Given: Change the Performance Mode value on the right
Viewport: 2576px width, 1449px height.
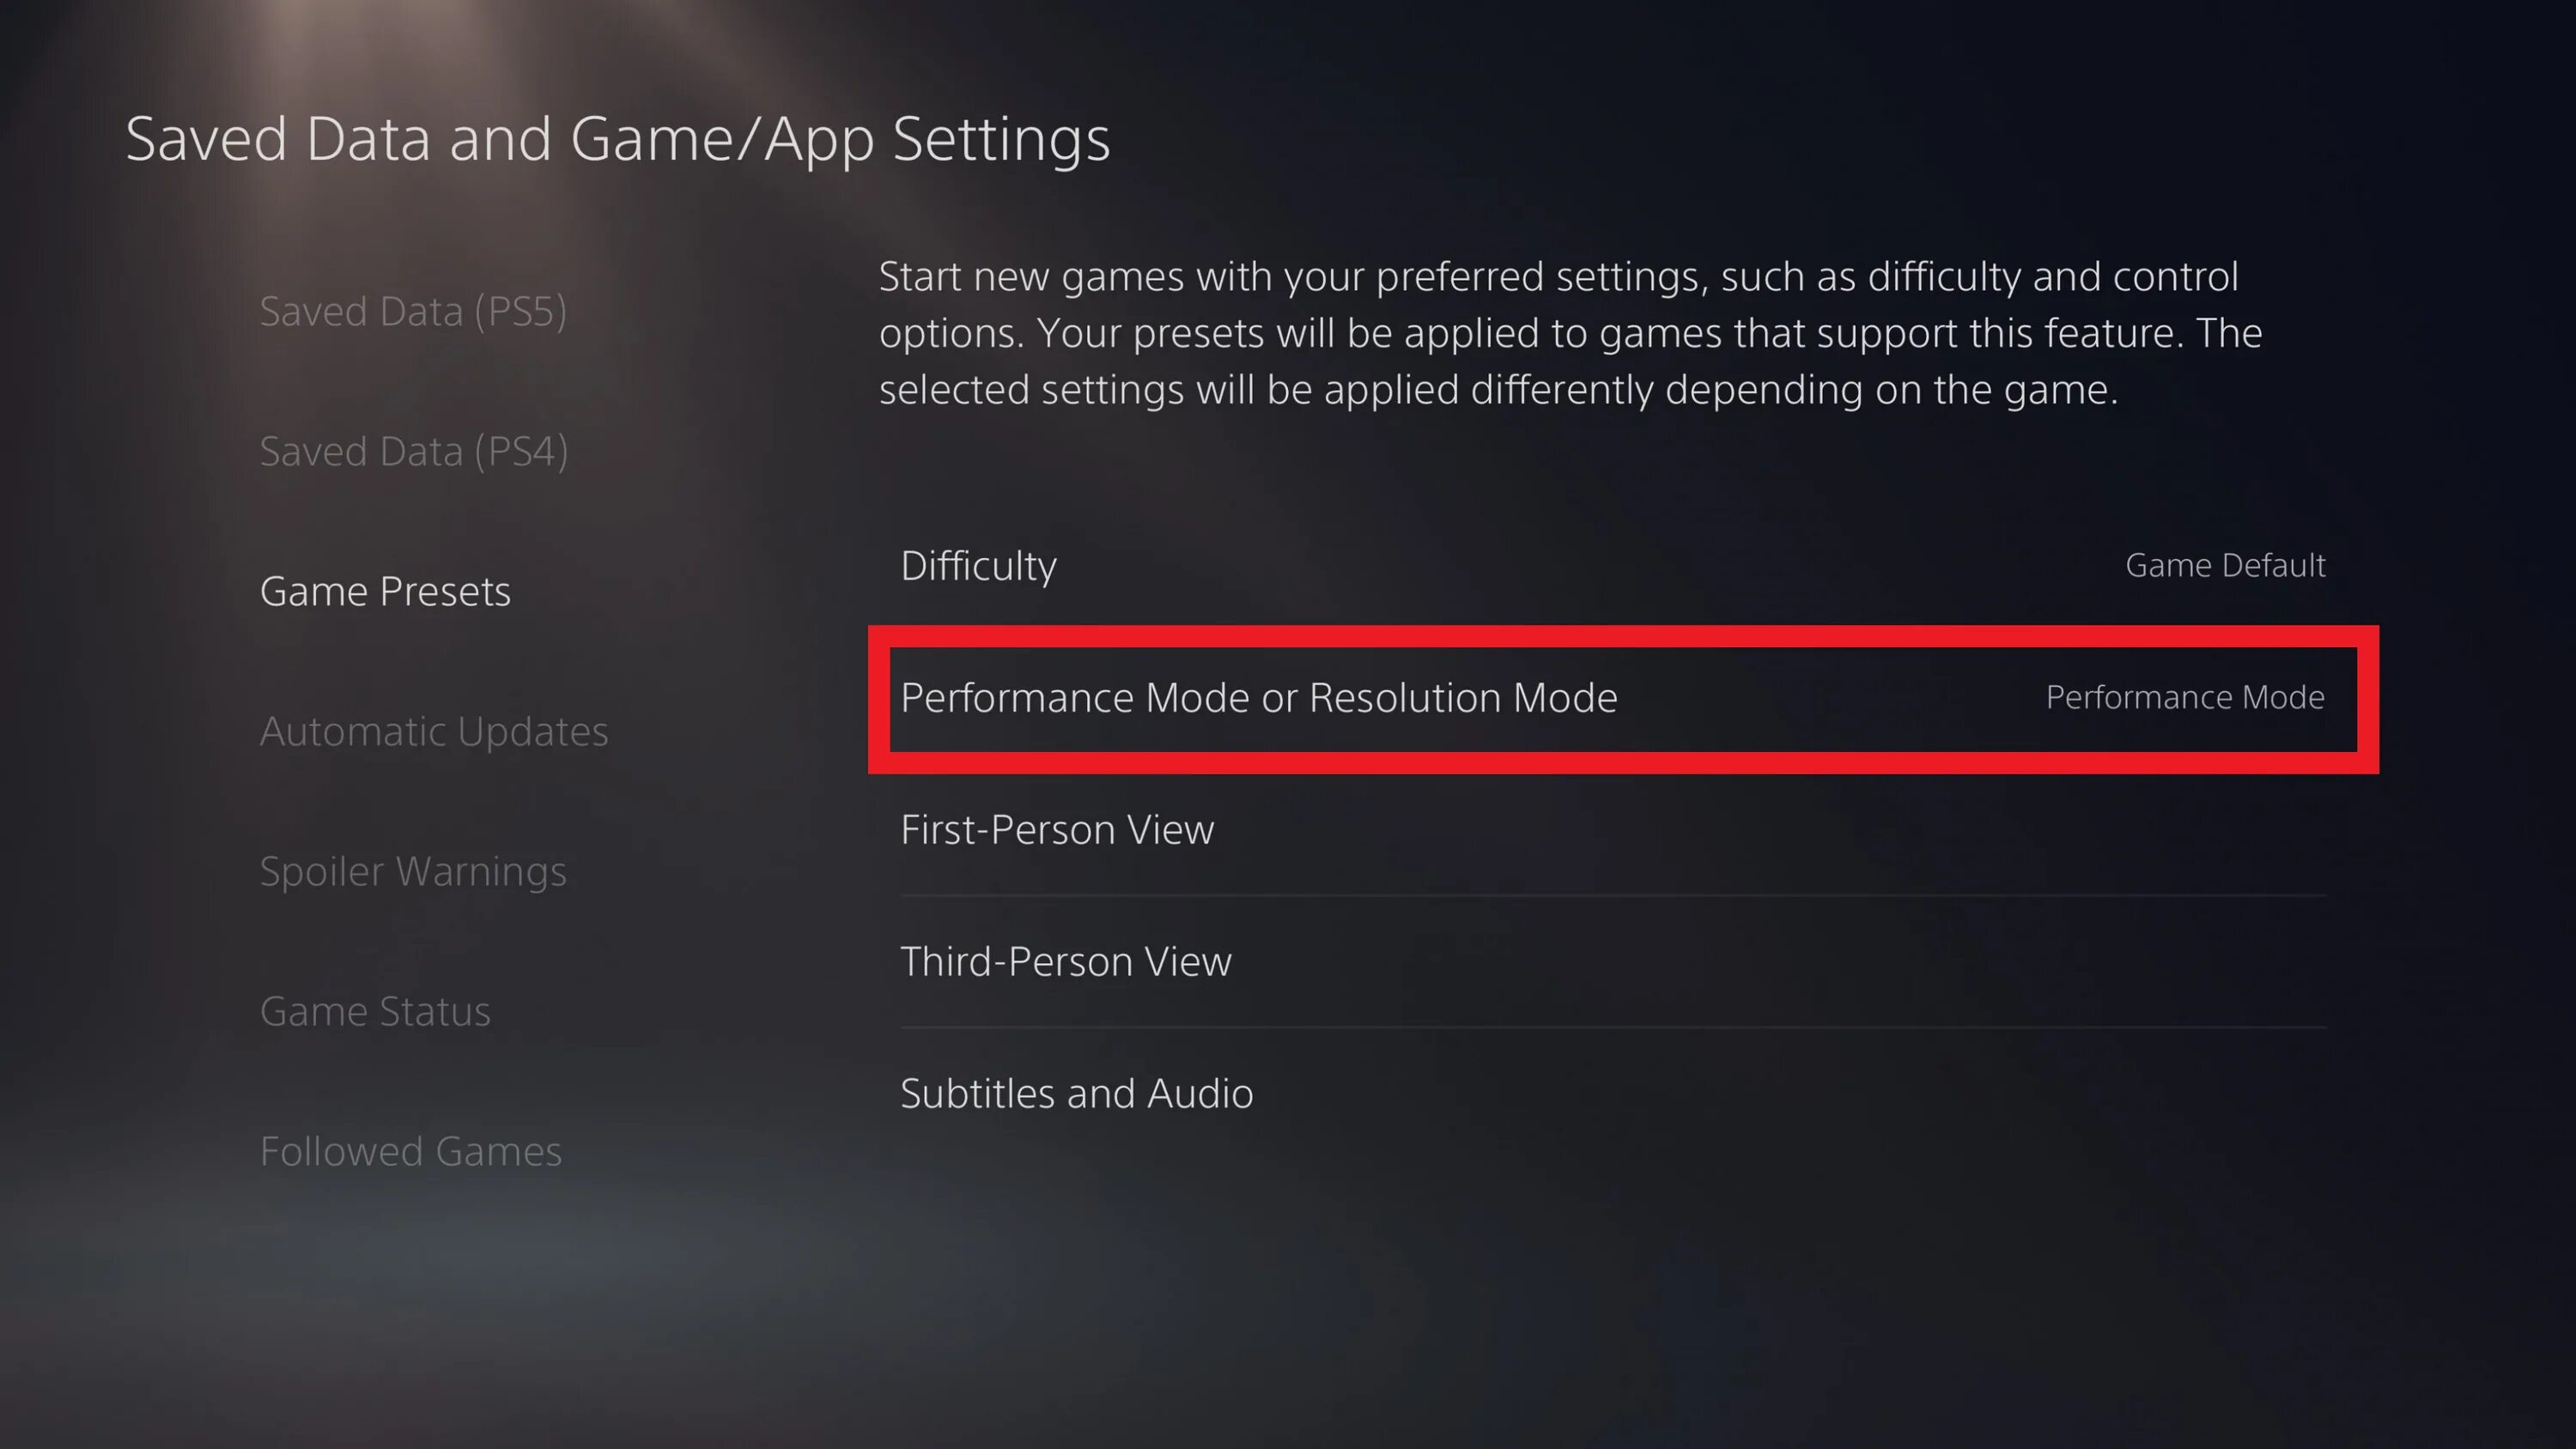Looking at the screenshot, I should pyautogui.click(x=2185, y=697).
